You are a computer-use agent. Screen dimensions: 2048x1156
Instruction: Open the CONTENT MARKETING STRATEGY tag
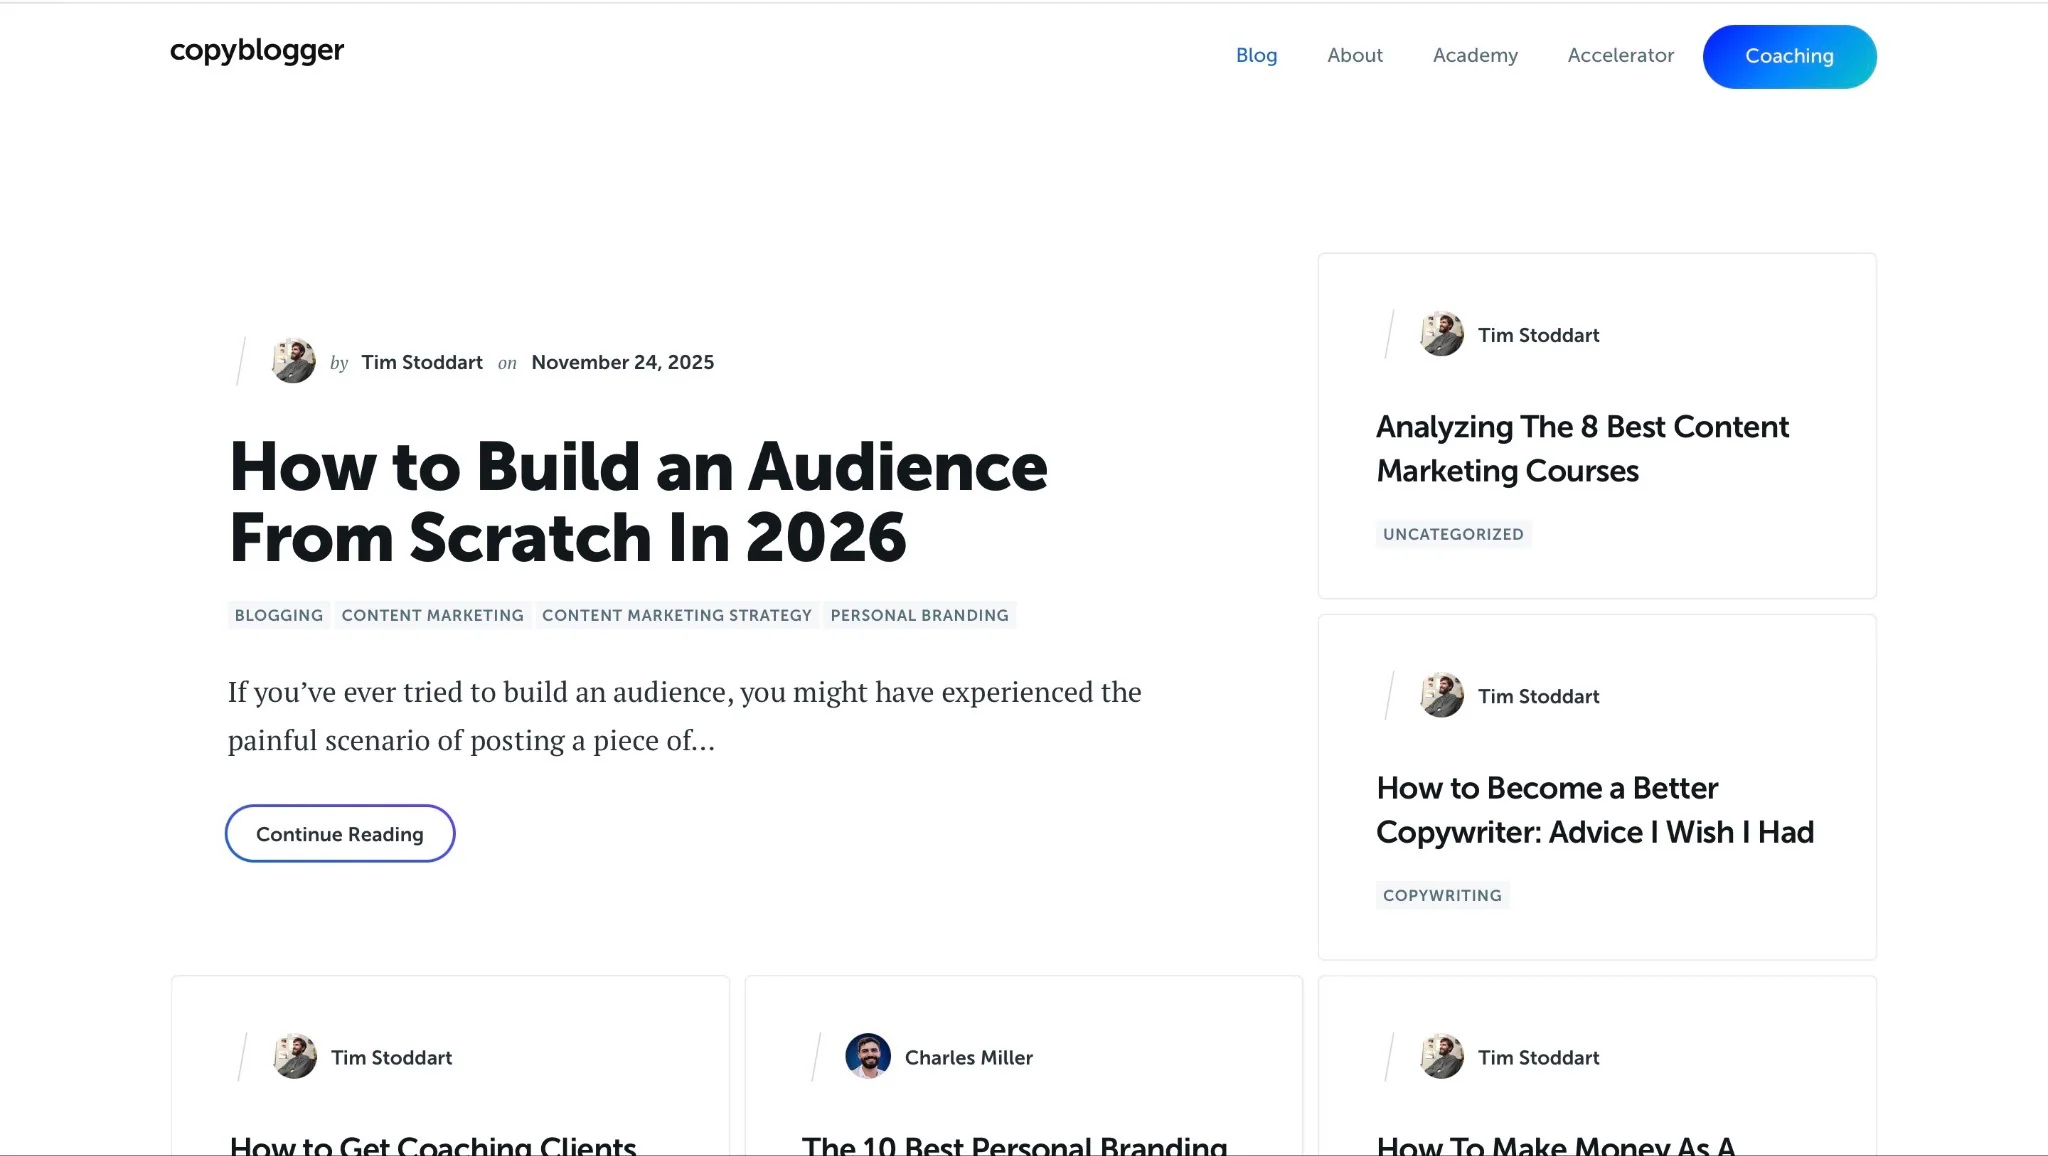(x=677, y=615)
